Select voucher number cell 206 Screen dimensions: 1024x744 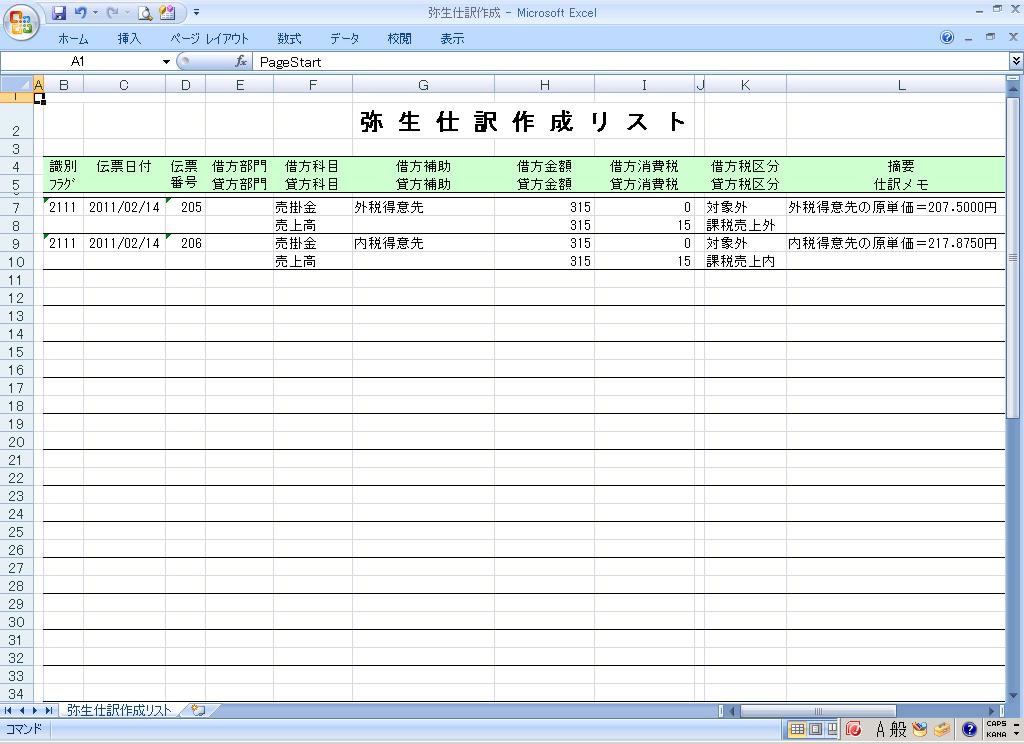185,243
